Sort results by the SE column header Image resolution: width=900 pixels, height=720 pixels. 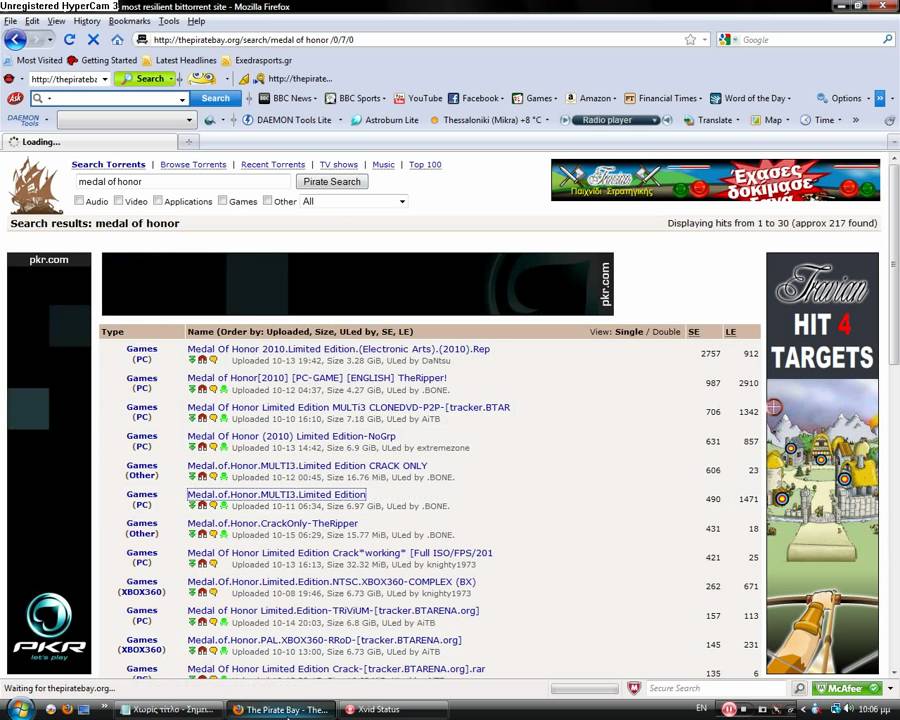pos(694,332)
